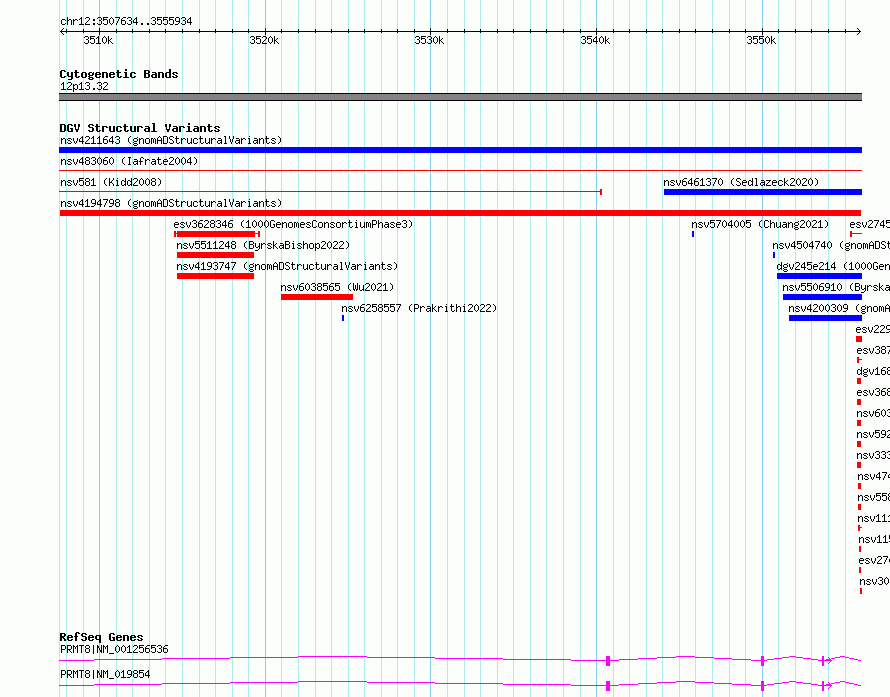Open the nsv5704005 (Chuang2021) label
This screenshot has height=697, width=890.
pyautogui.click(x=760, y=224)
